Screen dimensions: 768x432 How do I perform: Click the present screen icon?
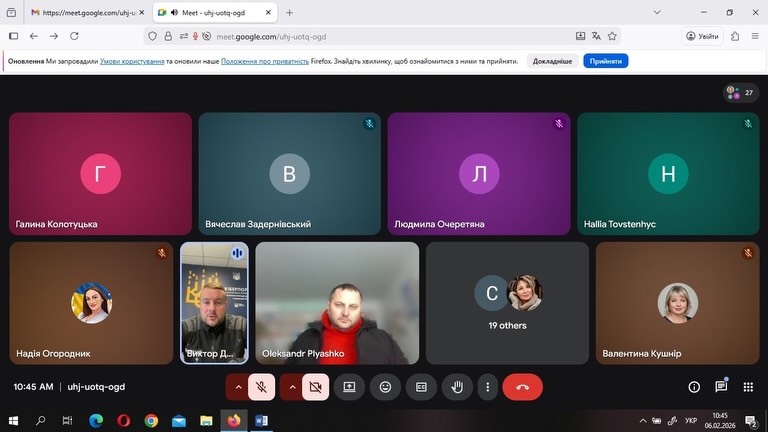(349, 387)
